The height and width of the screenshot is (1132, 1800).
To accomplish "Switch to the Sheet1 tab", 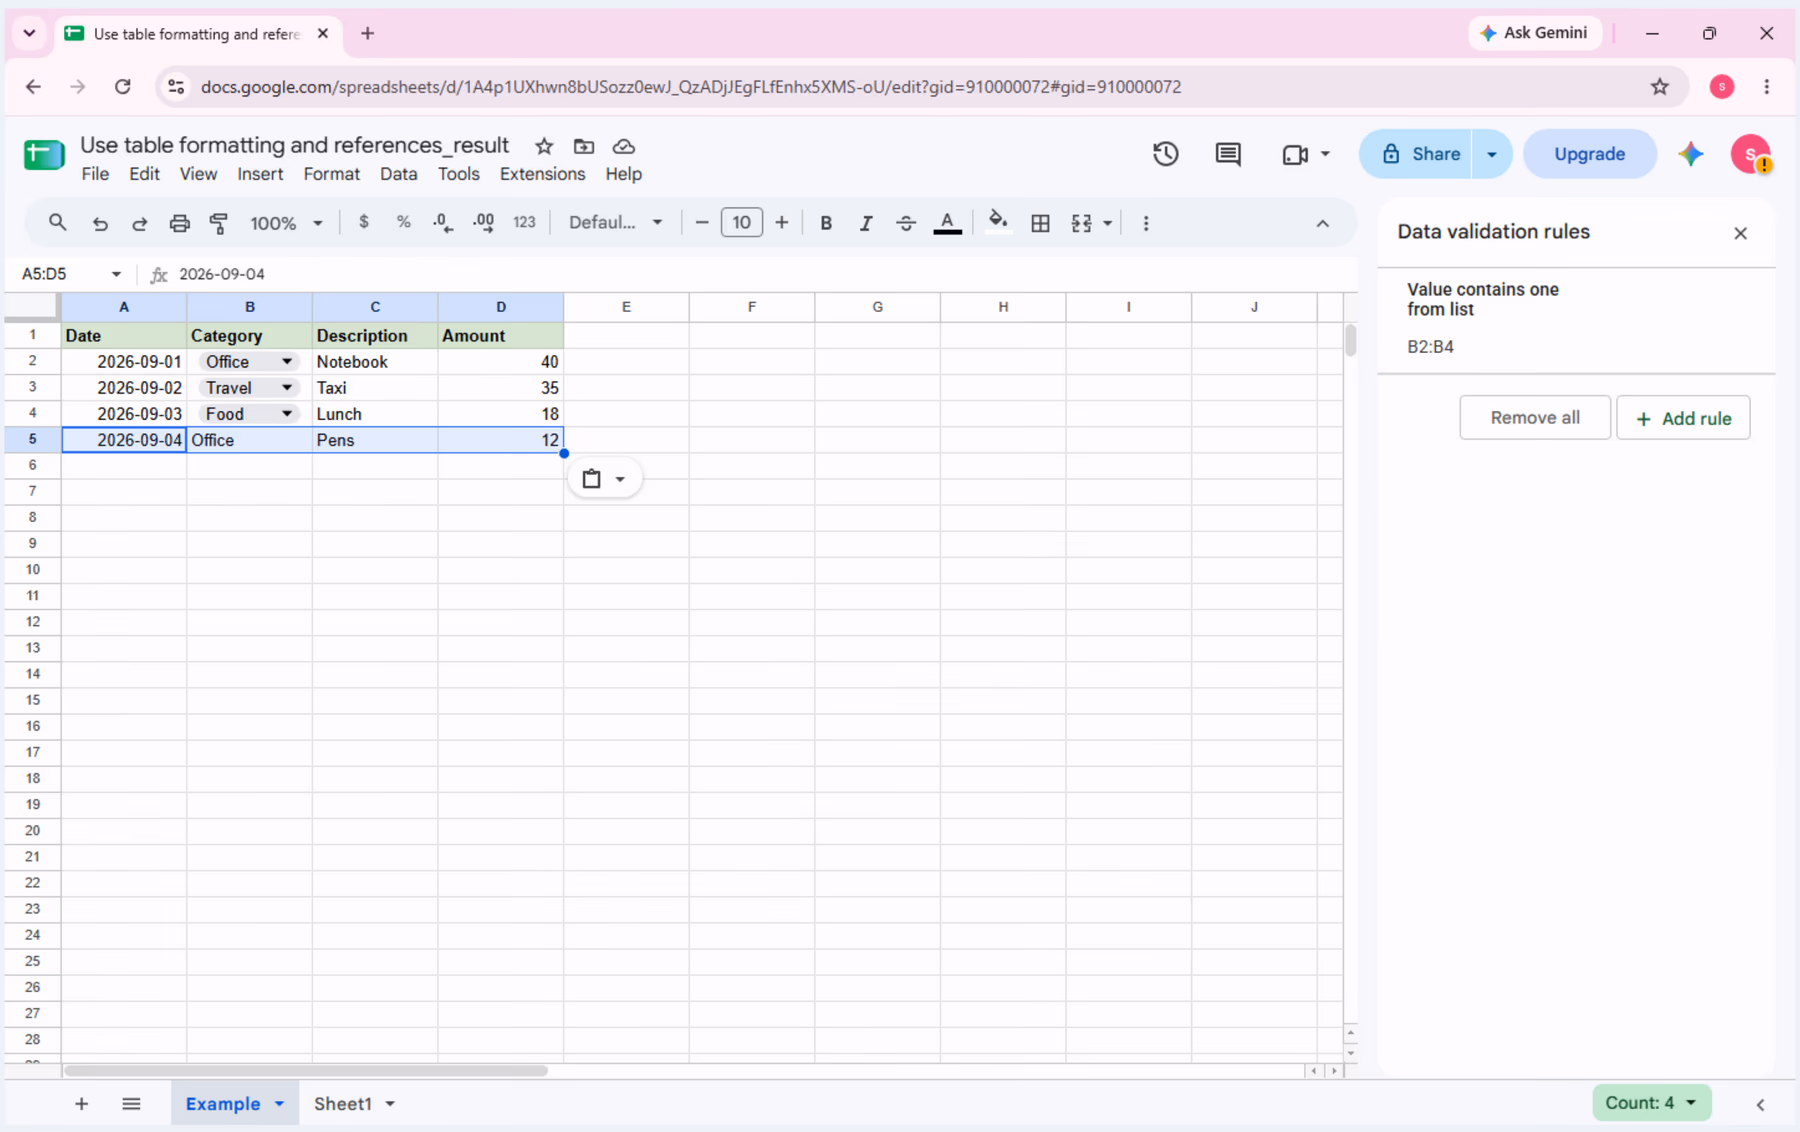I will [x=342, y=1104].
